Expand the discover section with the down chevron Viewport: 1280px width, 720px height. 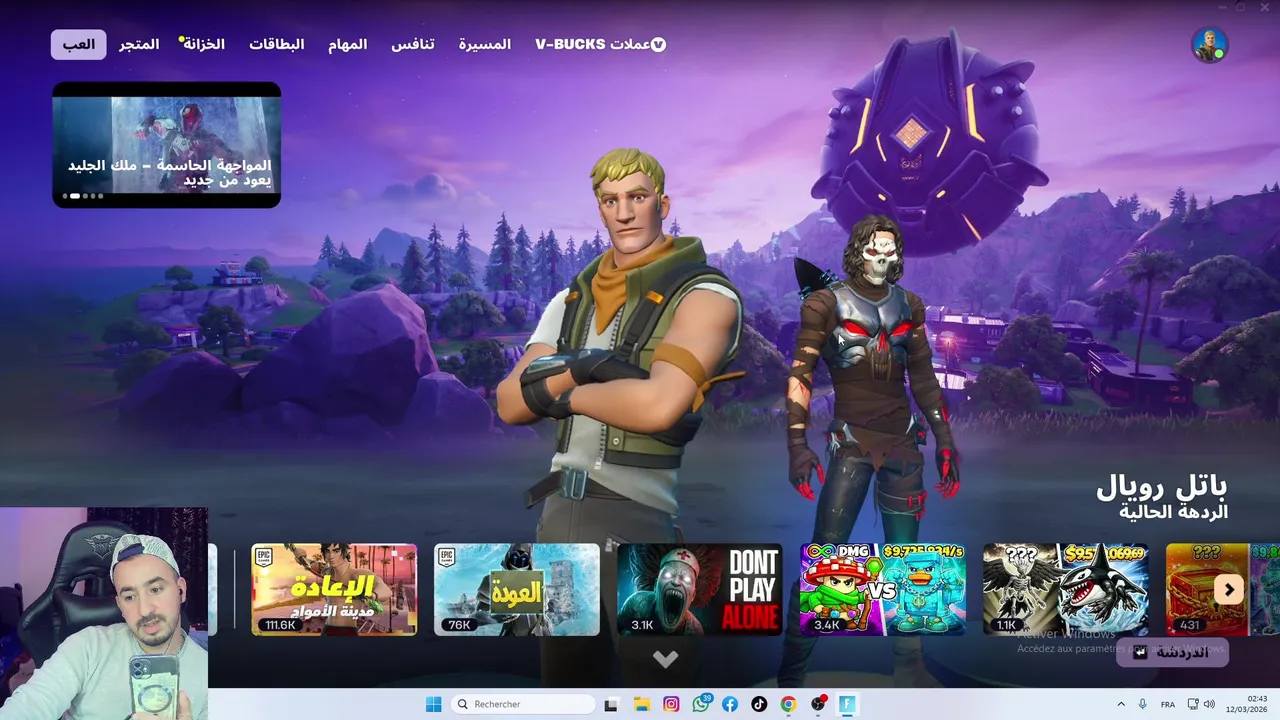point(666,659)
